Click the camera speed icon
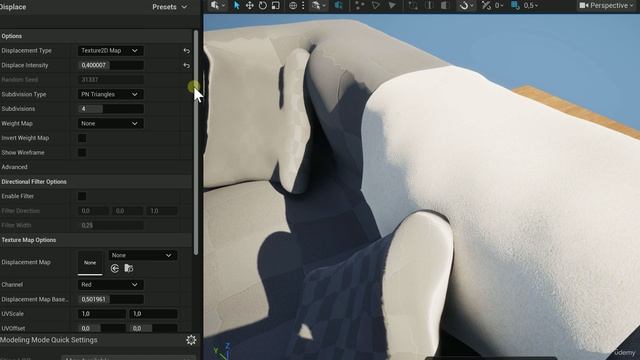 pos(516,6)
